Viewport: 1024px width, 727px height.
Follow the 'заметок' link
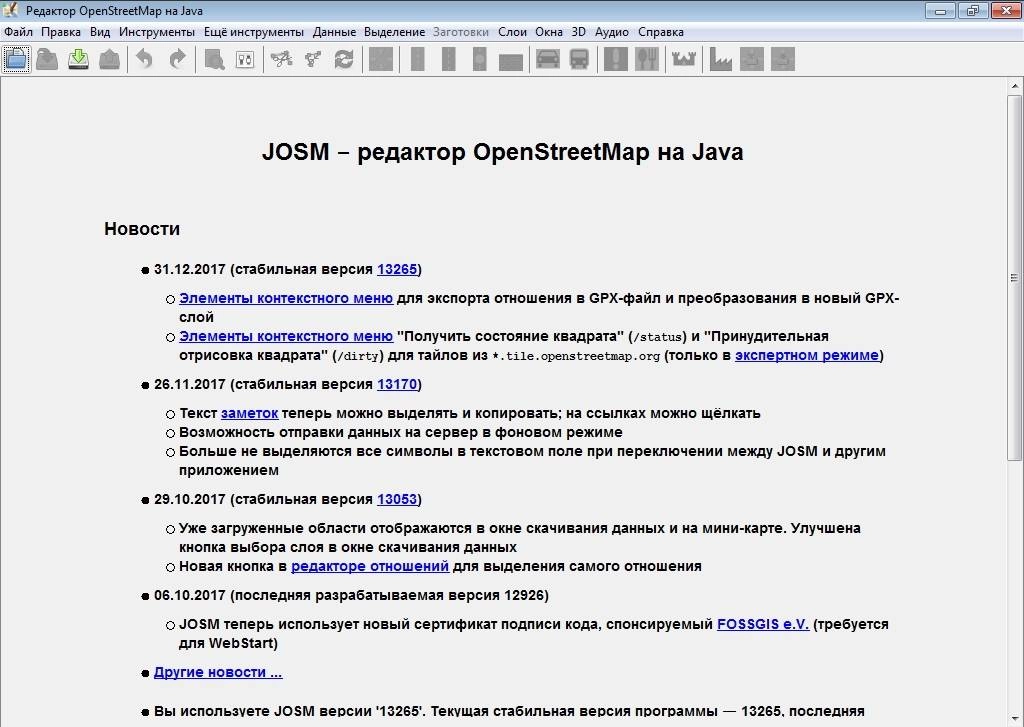(x=249, y=413)
